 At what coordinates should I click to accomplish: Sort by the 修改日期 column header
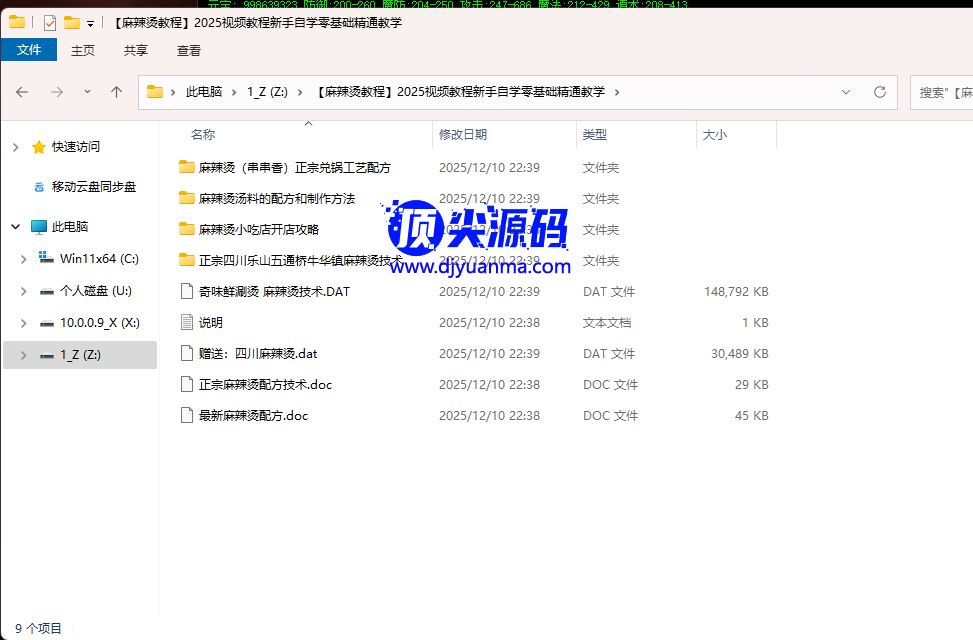pyautogui.click(x=463, y=134)
